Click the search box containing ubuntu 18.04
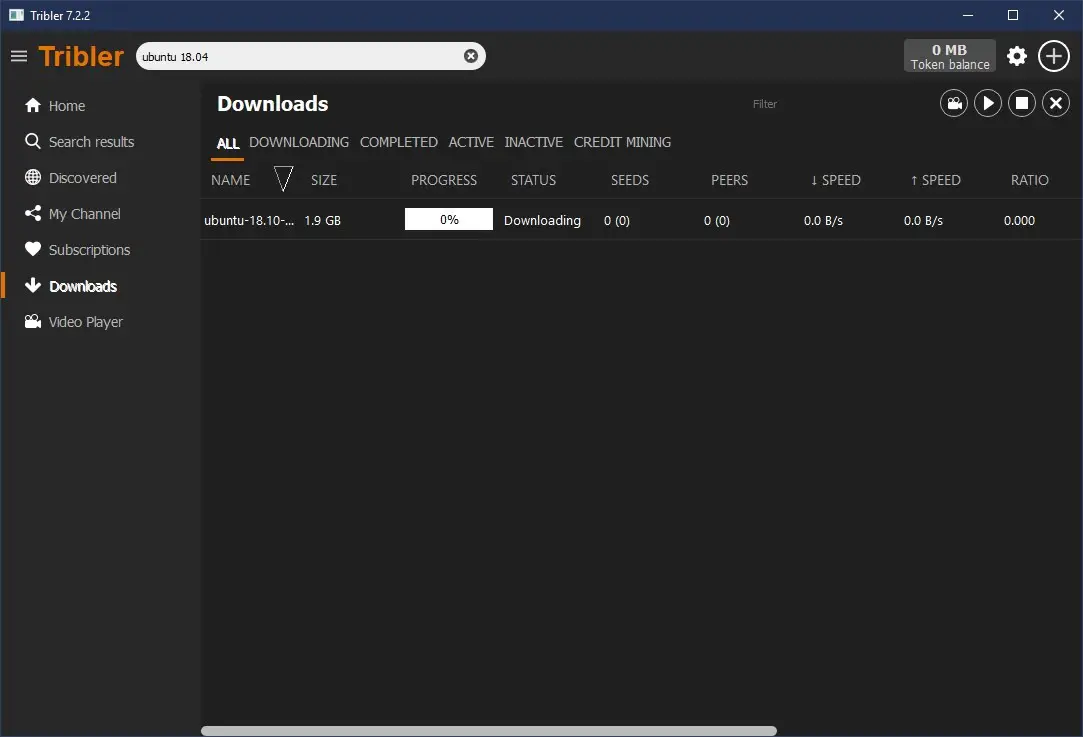1083x737 pixels. coord(311,56)
